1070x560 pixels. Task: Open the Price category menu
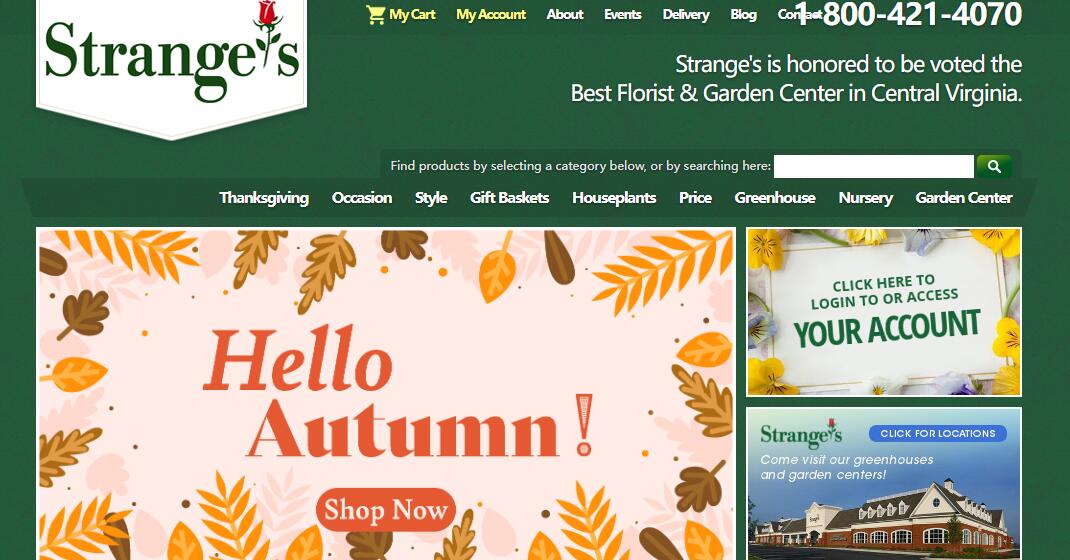(695, 198)
